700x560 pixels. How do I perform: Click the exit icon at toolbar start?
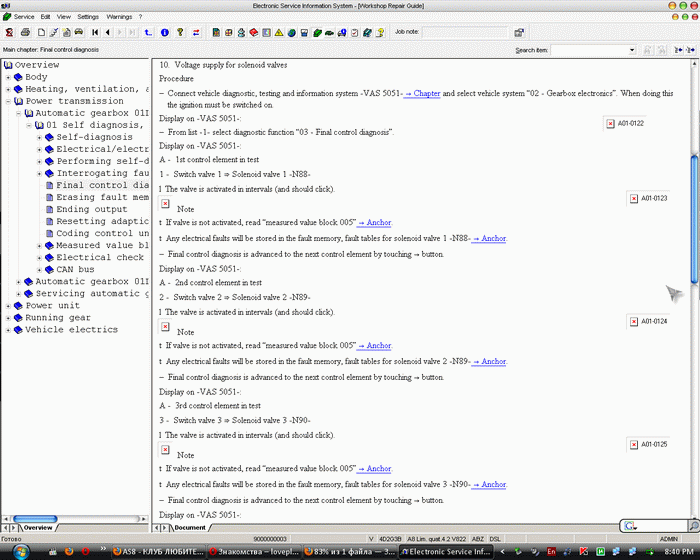(9, 33)
